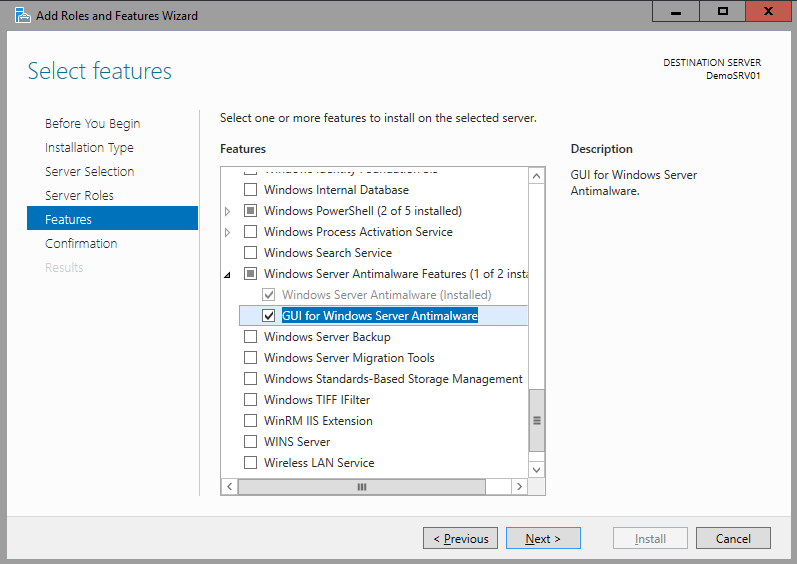
Task: Click the DemoSRV01 server name
Action: (x=733, y=76)
